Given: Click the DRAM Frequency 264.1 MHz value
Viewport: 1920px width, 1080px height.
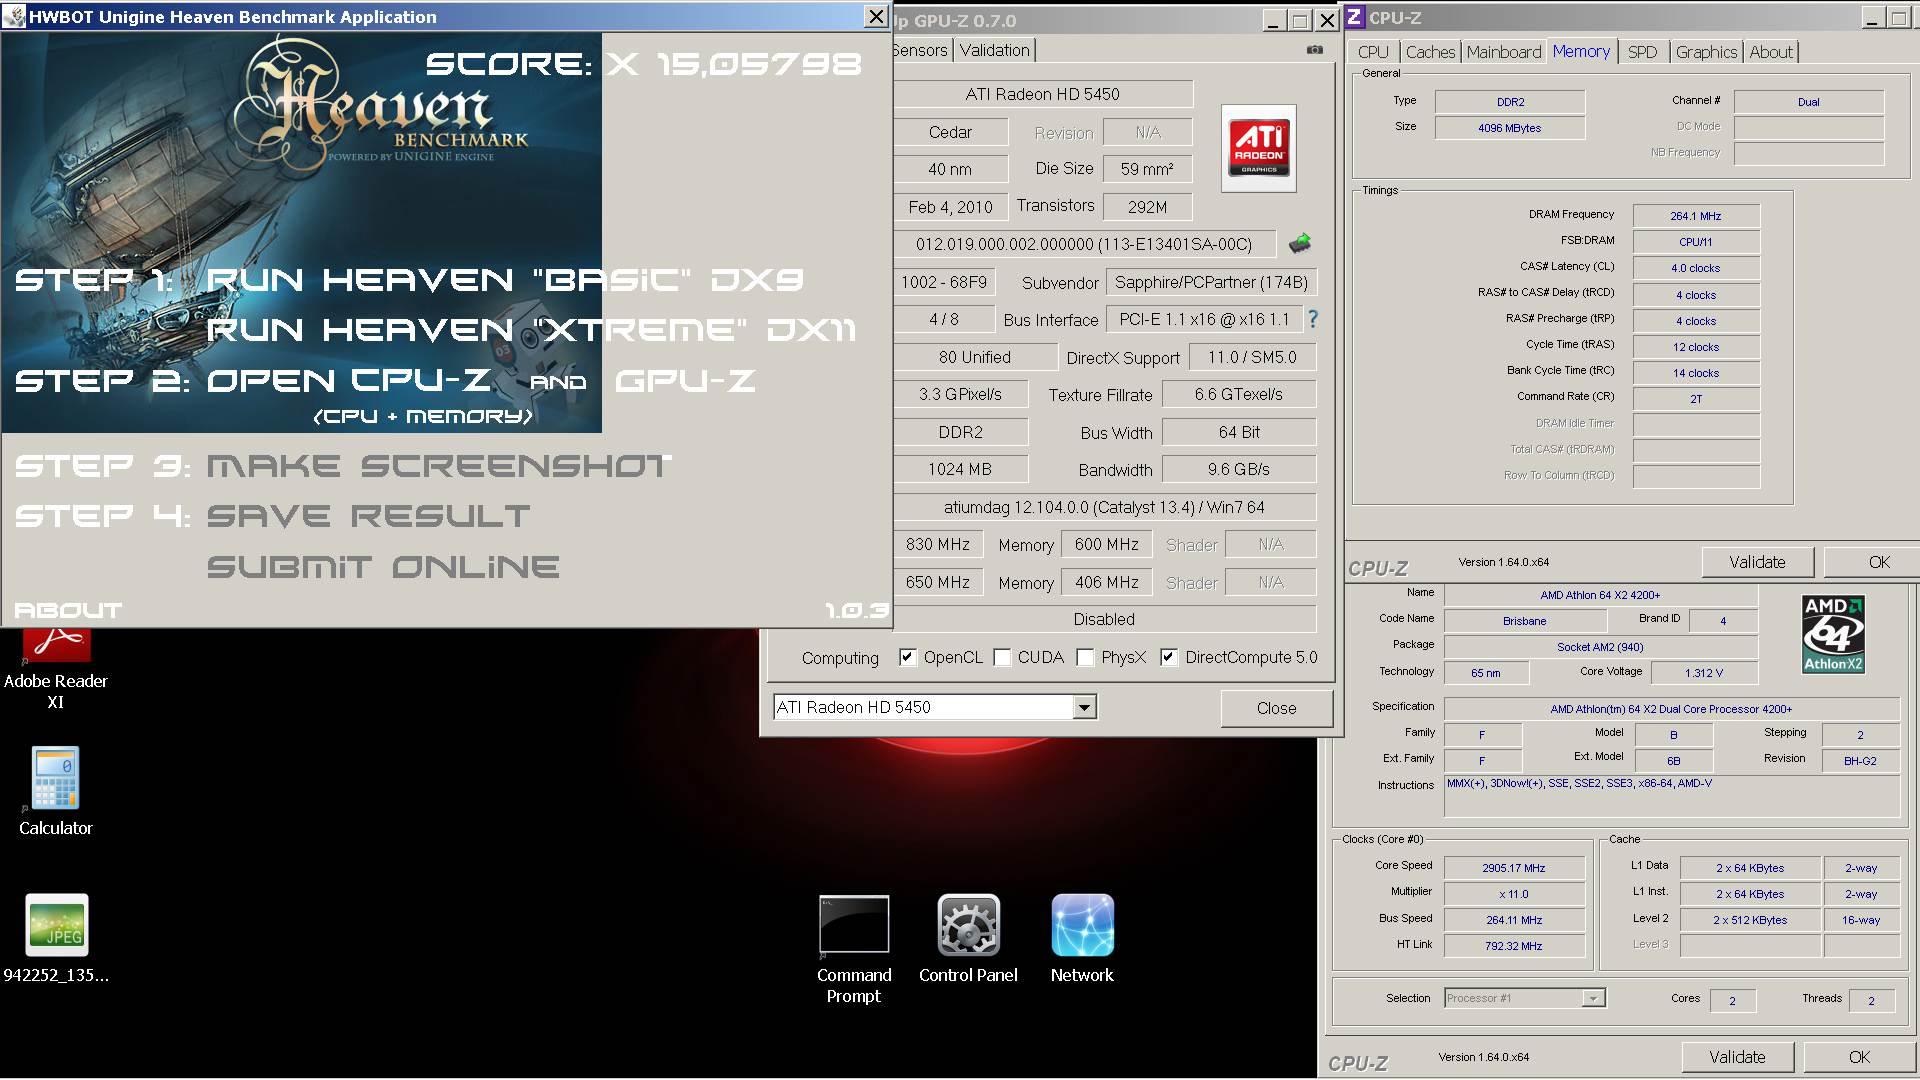Looking at the screenshot, I should (x=1696, y=216).
